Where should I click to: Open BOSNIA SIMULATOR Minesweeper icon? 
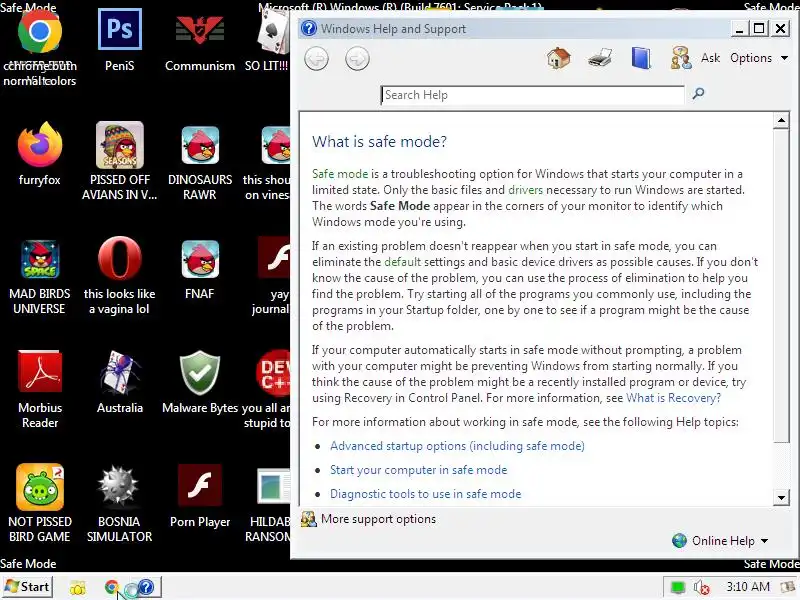(x=118, y=486)
